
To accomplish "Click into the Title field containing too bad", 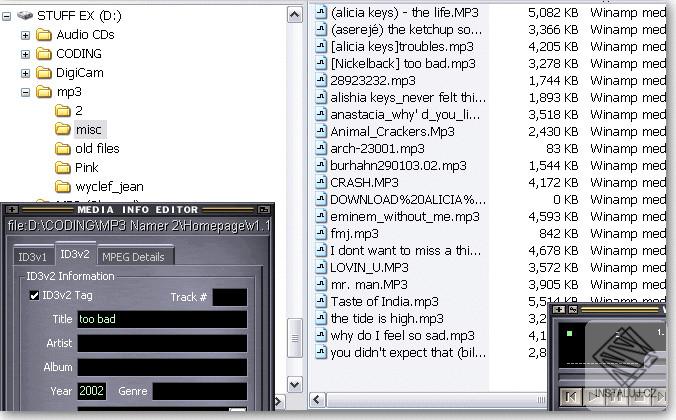I will point(162,320).
